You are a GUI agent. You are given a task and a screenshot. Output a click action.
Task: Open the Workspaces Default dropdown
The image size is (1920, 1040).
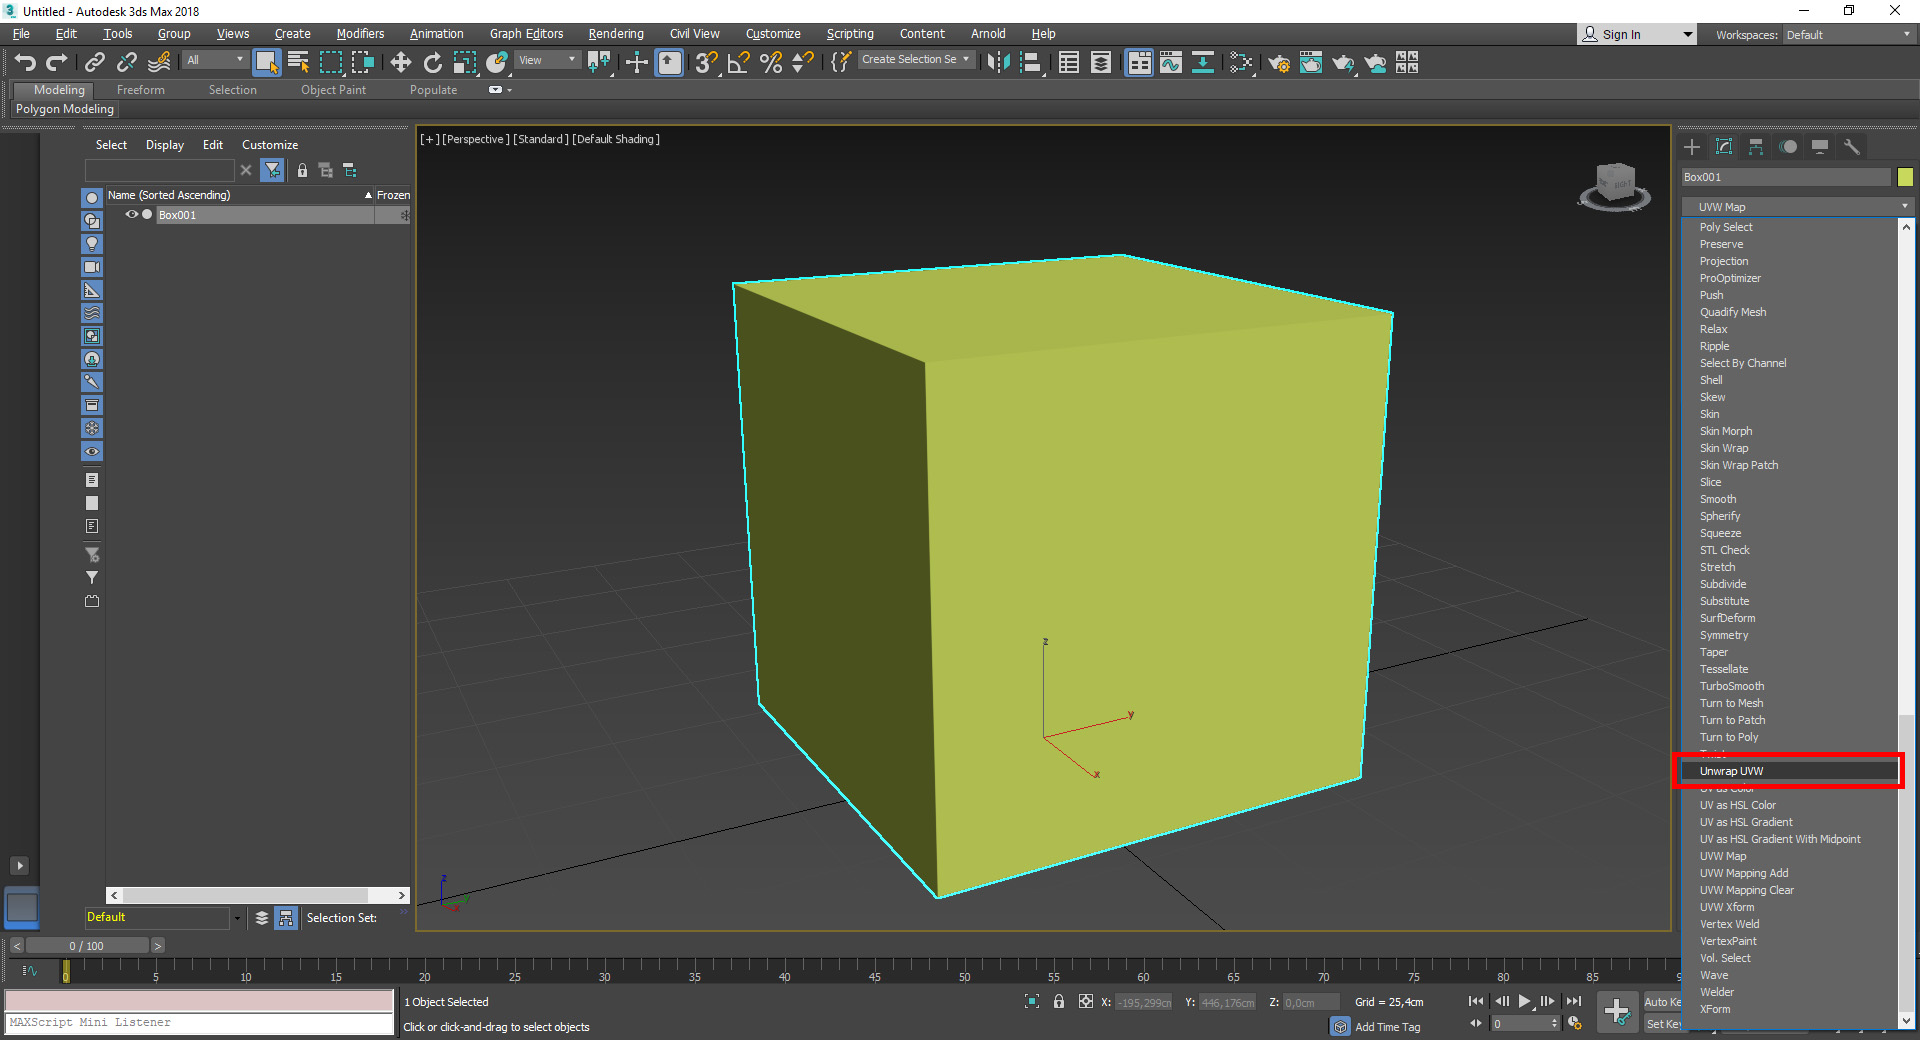click(x=1848, y=35)
